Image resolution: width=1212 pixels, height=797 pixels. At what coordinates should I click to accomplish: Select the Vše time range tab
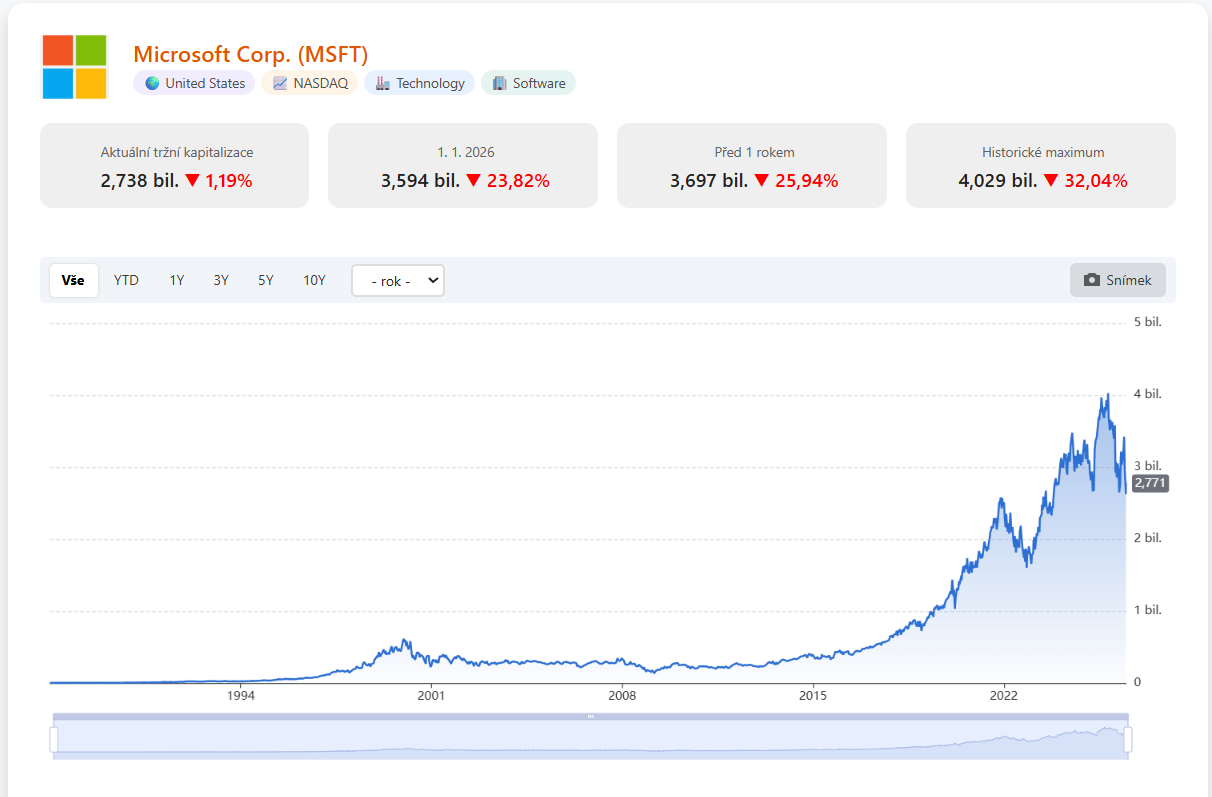(x=73, y=280)
